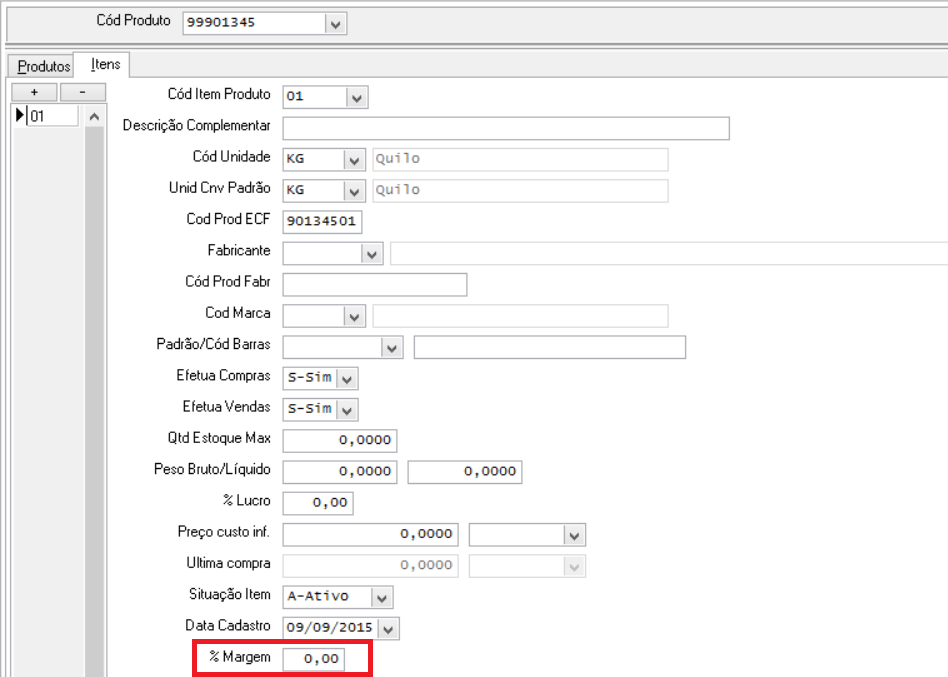Open the Padrão/Cód Barras dropdown
The height and width of the screenshot is (677, 948).
[392, 348]
